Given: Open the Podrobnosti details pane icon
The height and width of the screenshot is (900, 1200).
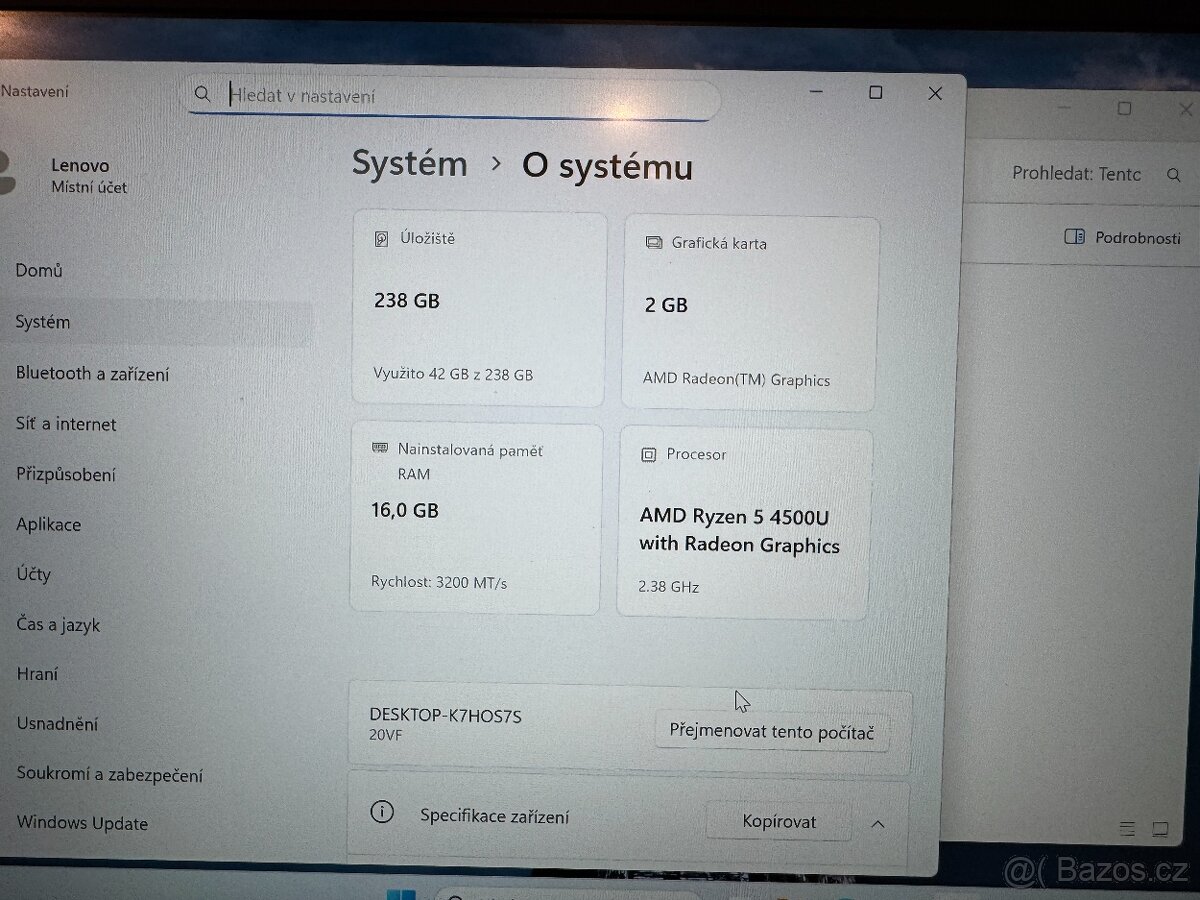Looking at the screenshot, I should click(1073, 238).
